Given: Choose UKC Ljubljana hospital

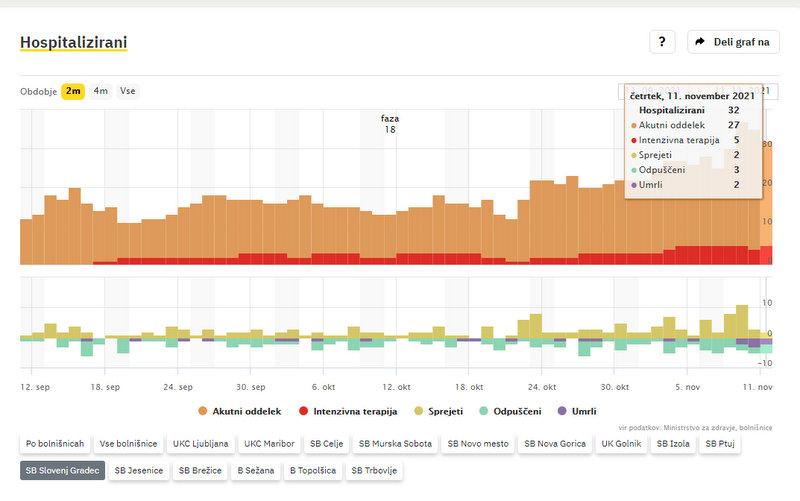Looking at the screenshot, I should pos(200,443).
